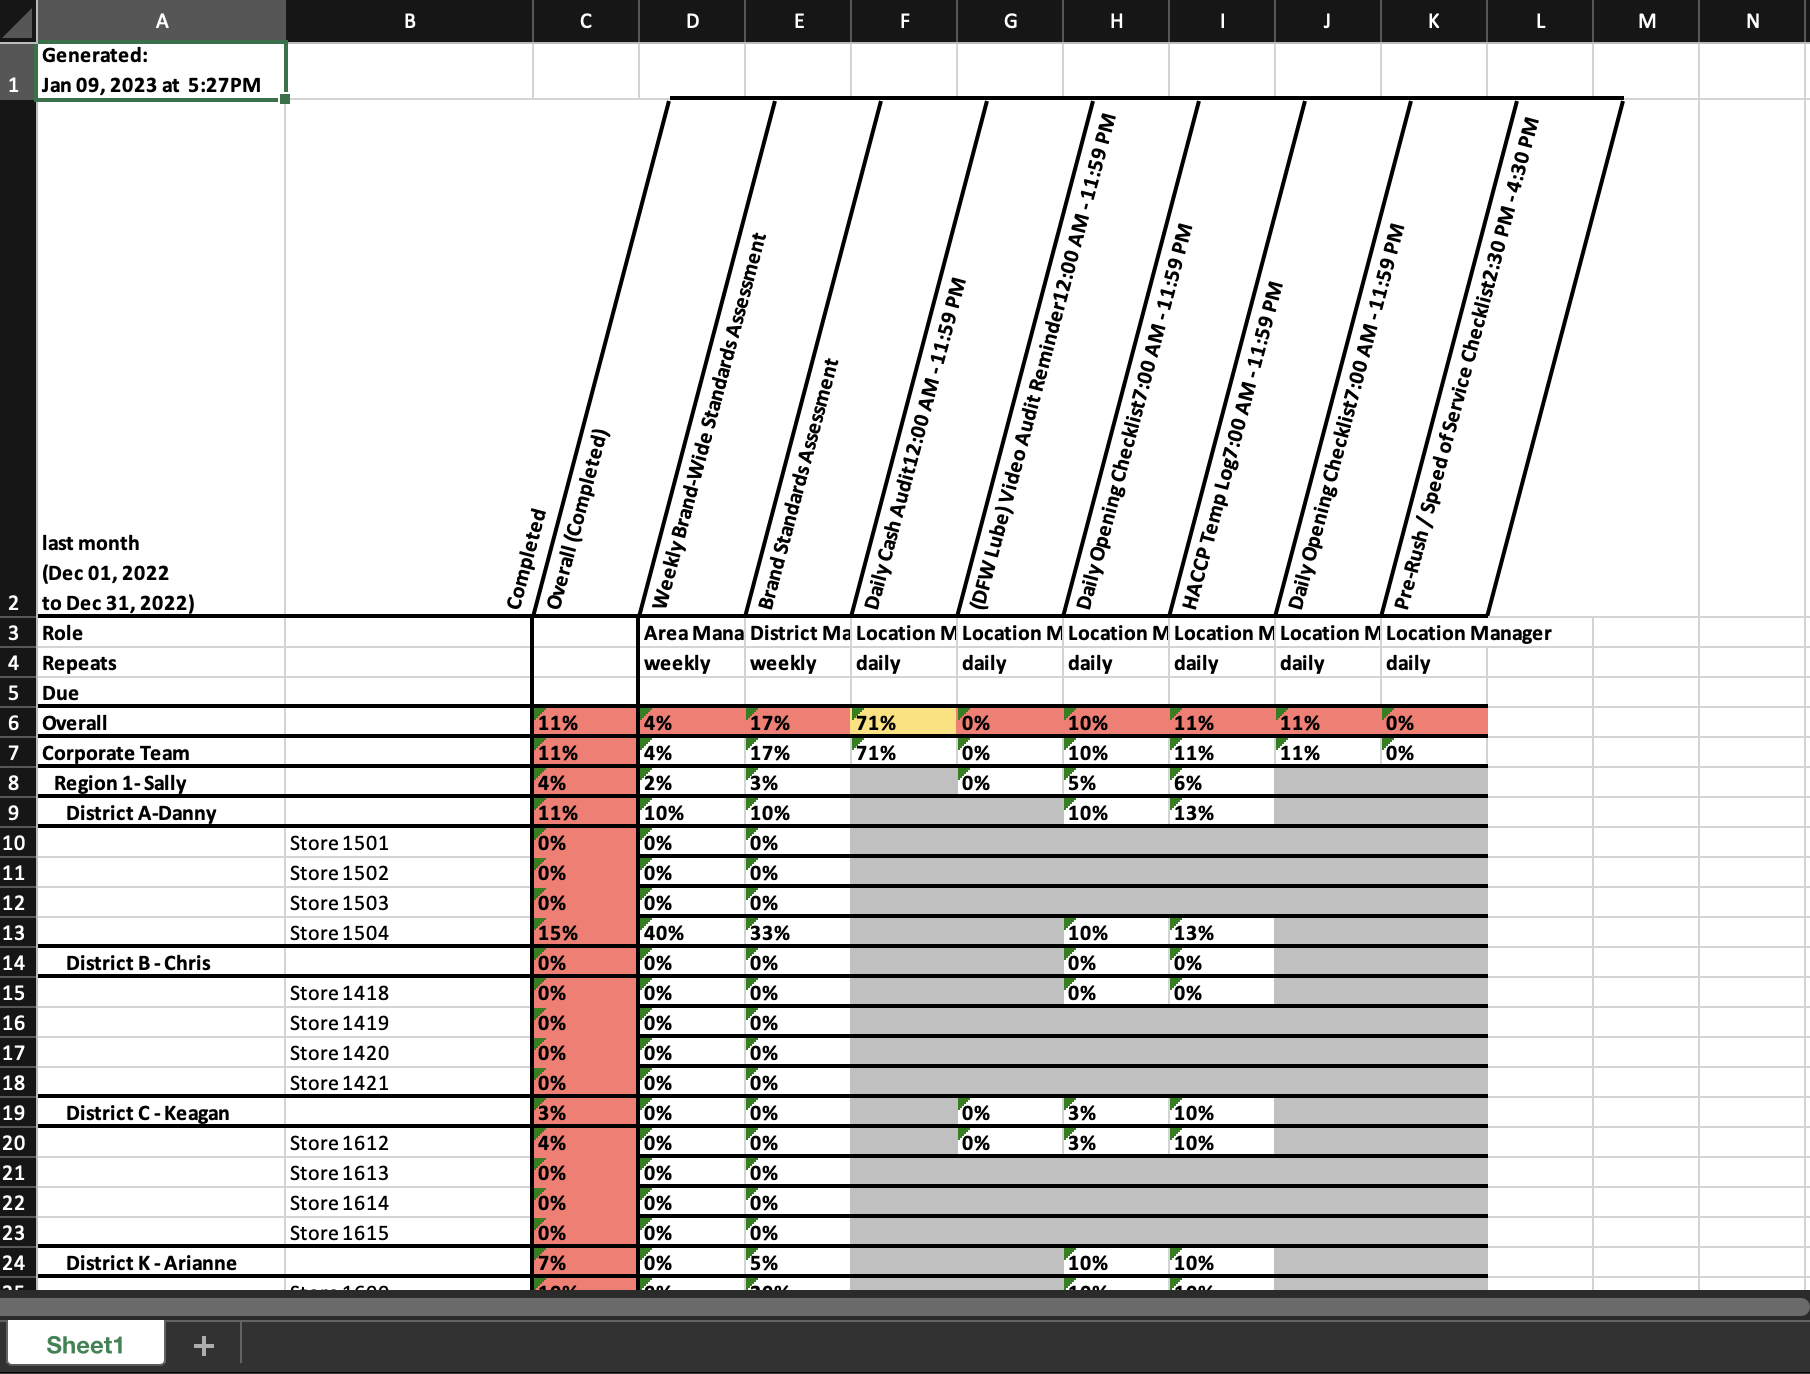The image size is (1810, 1374).
Task: Click cell A1 showing the generated timestamp
Action: [160, 70]
